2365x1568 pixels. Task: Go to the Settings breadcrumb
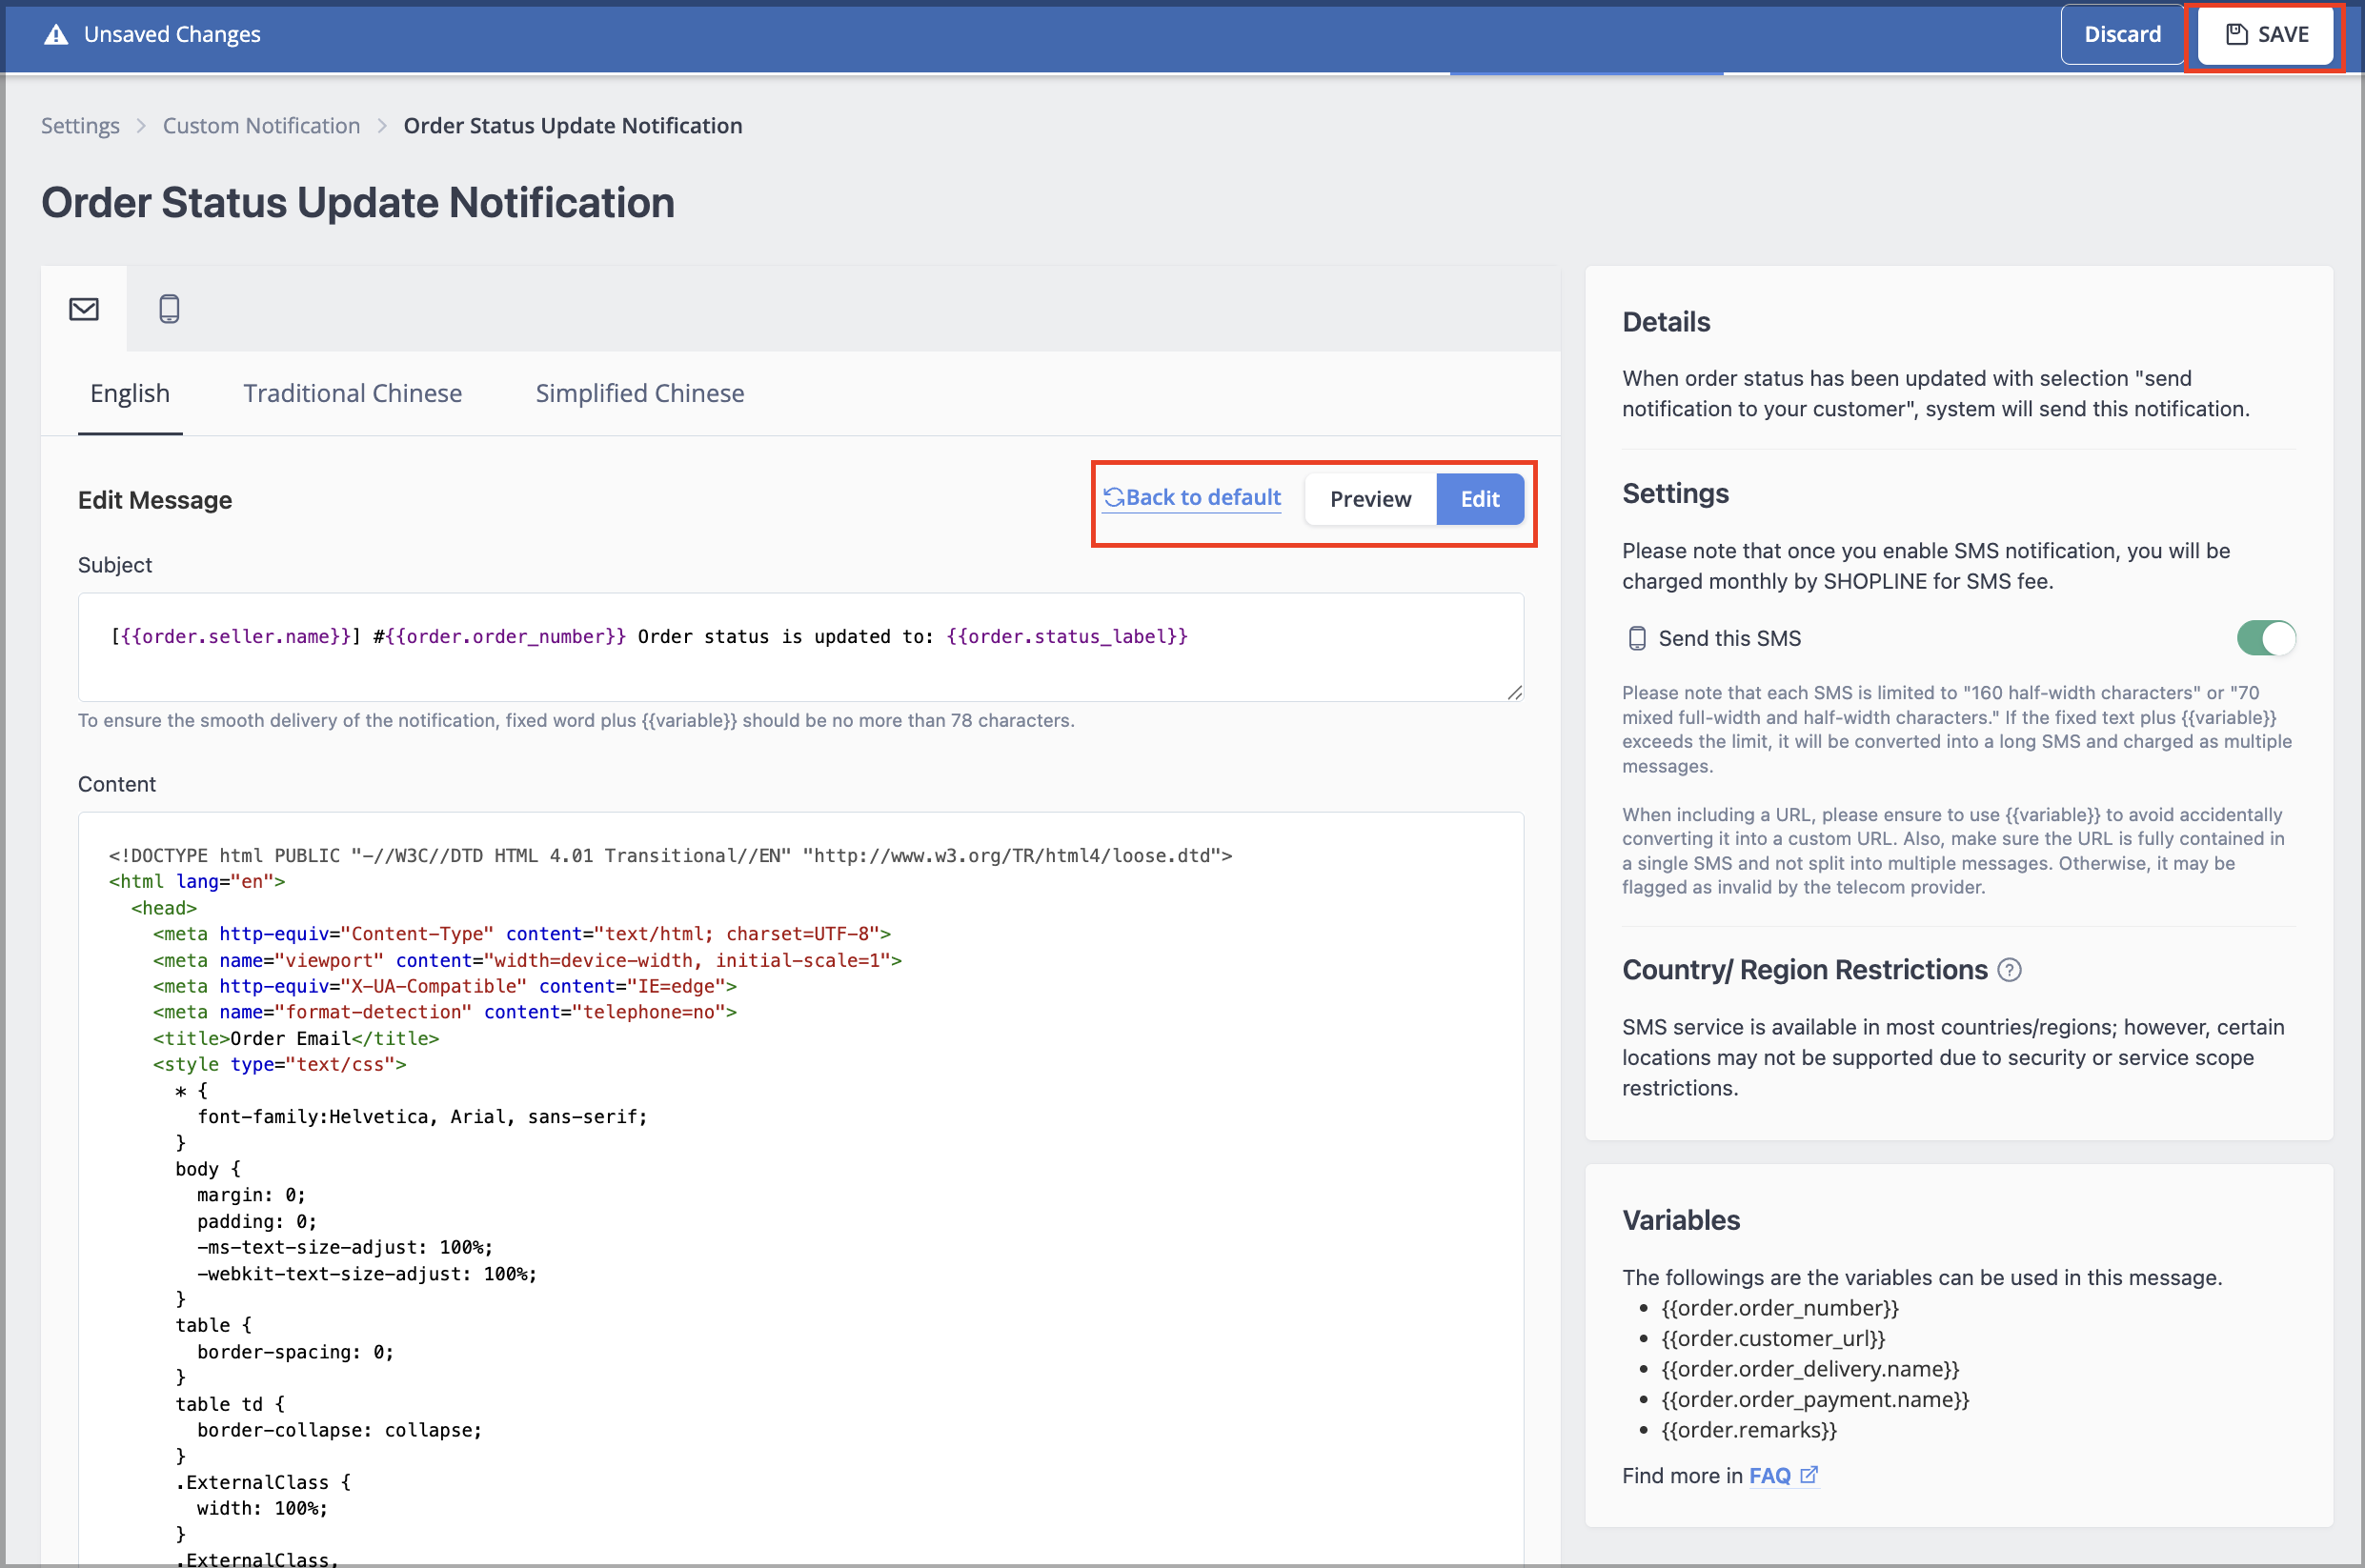(x=80, y=126)
